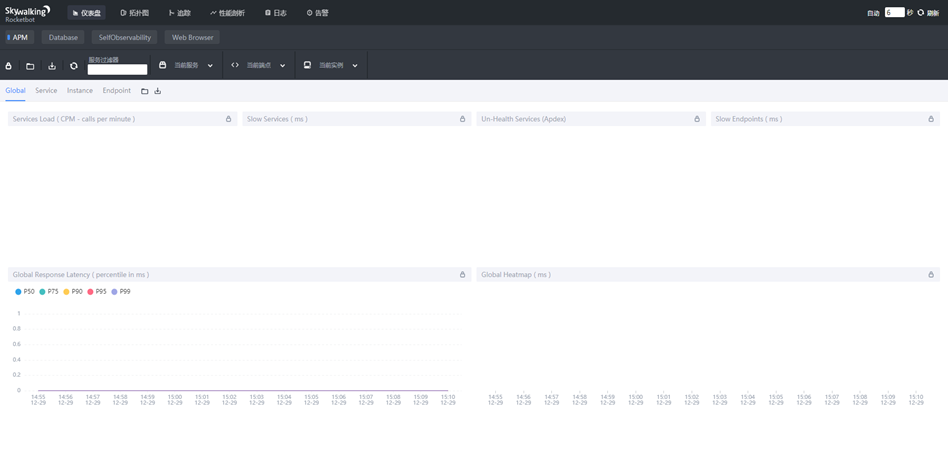Click lock icon on Services Load panel
Image resolution: width=948 pixels, height=455 pixels.
[229, 119]
